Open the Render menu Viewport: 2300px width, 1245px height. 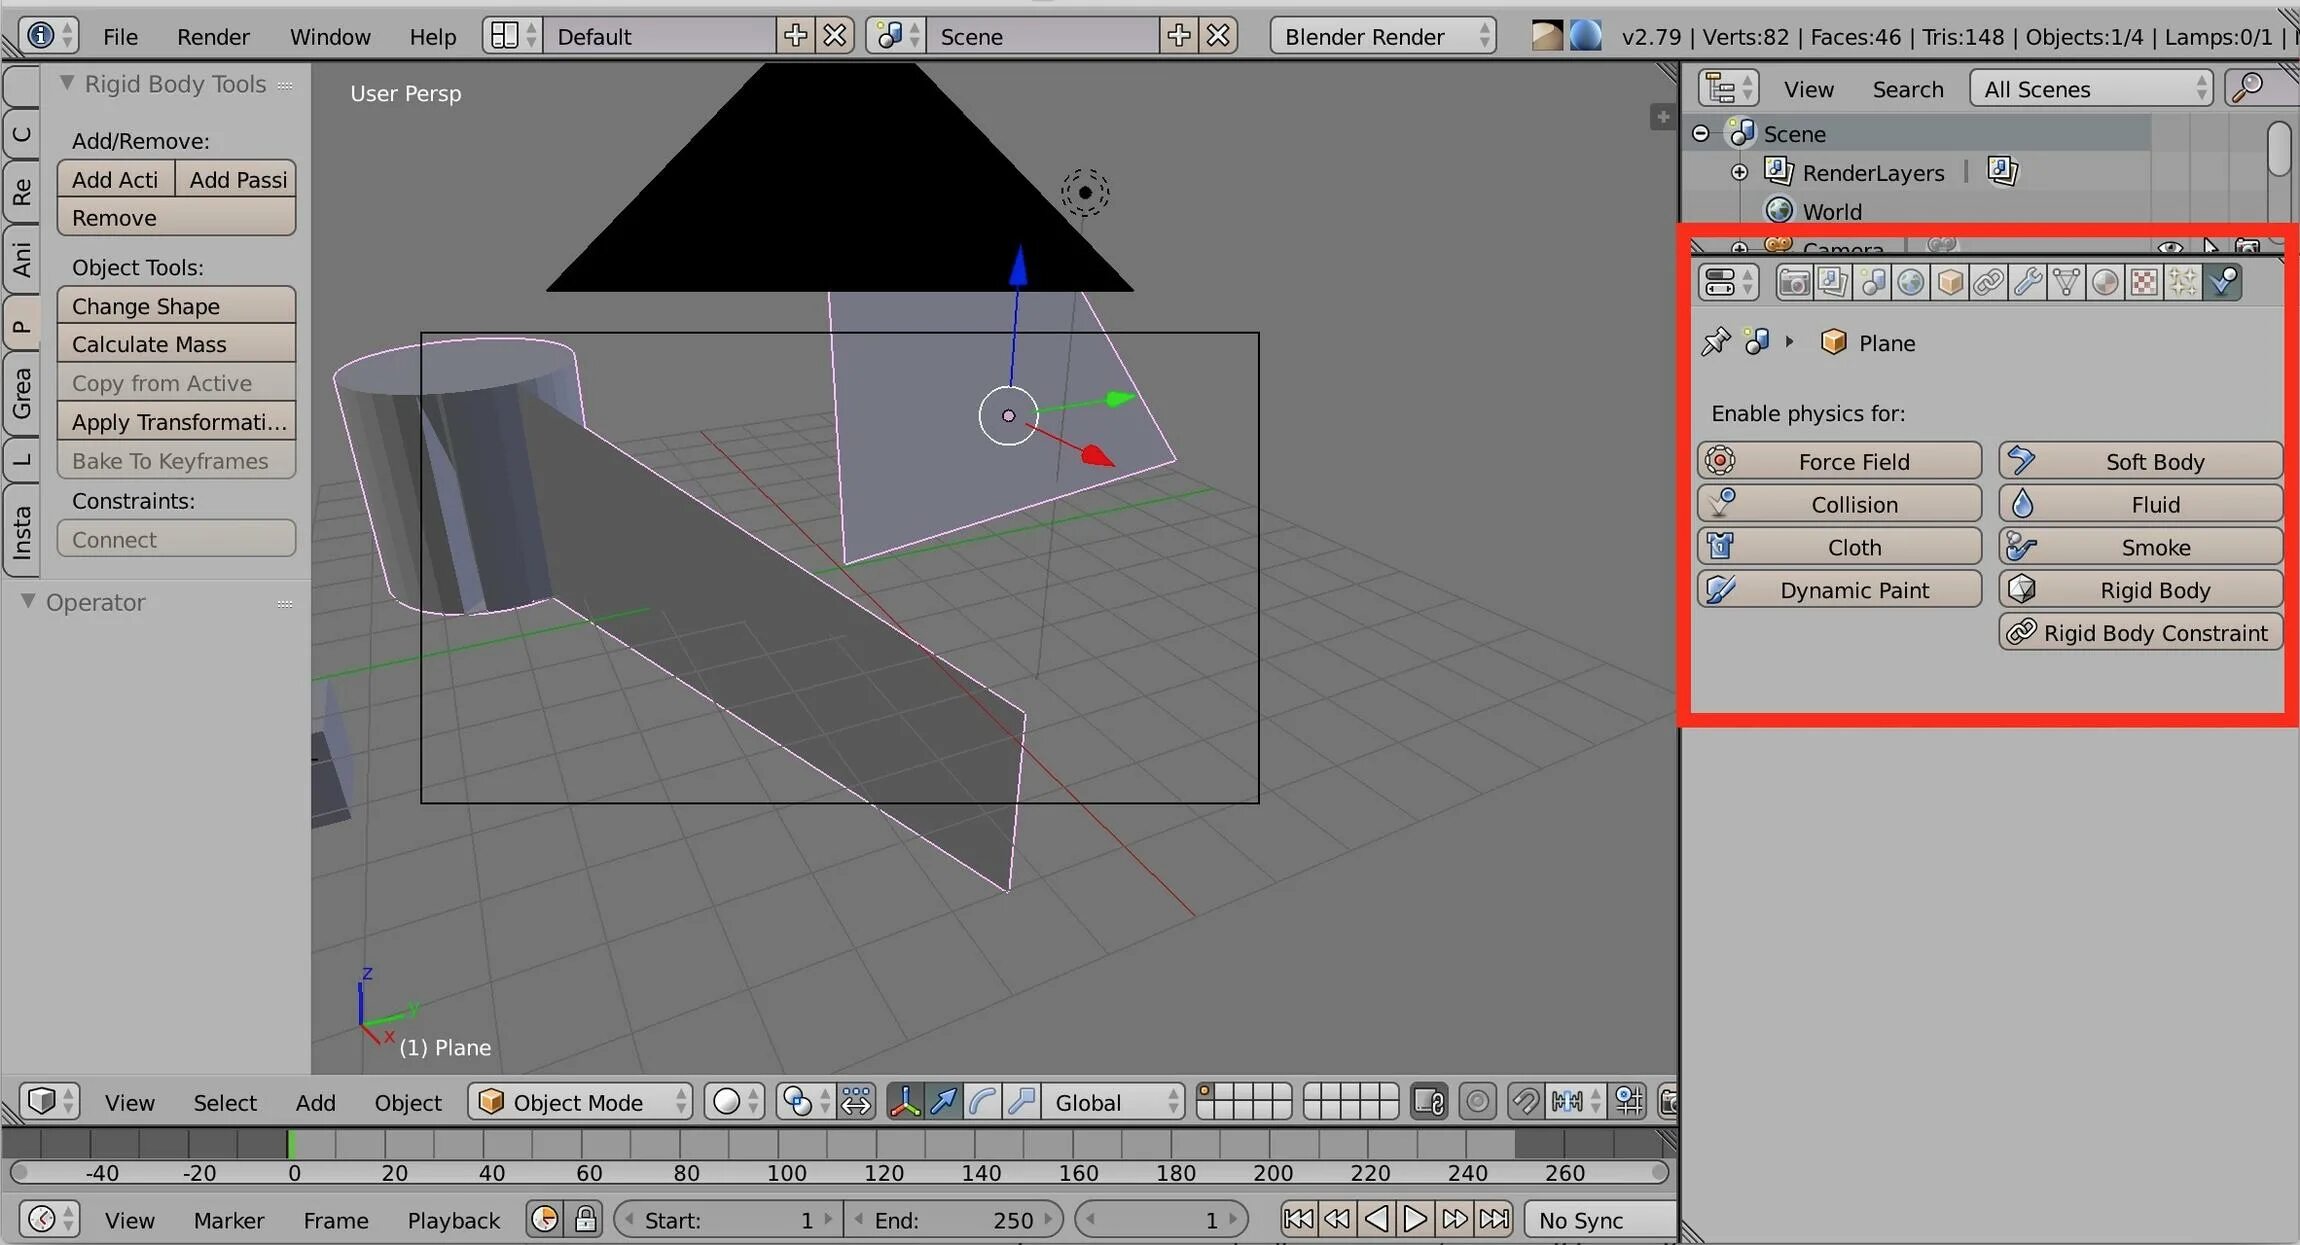click(213, 37)
